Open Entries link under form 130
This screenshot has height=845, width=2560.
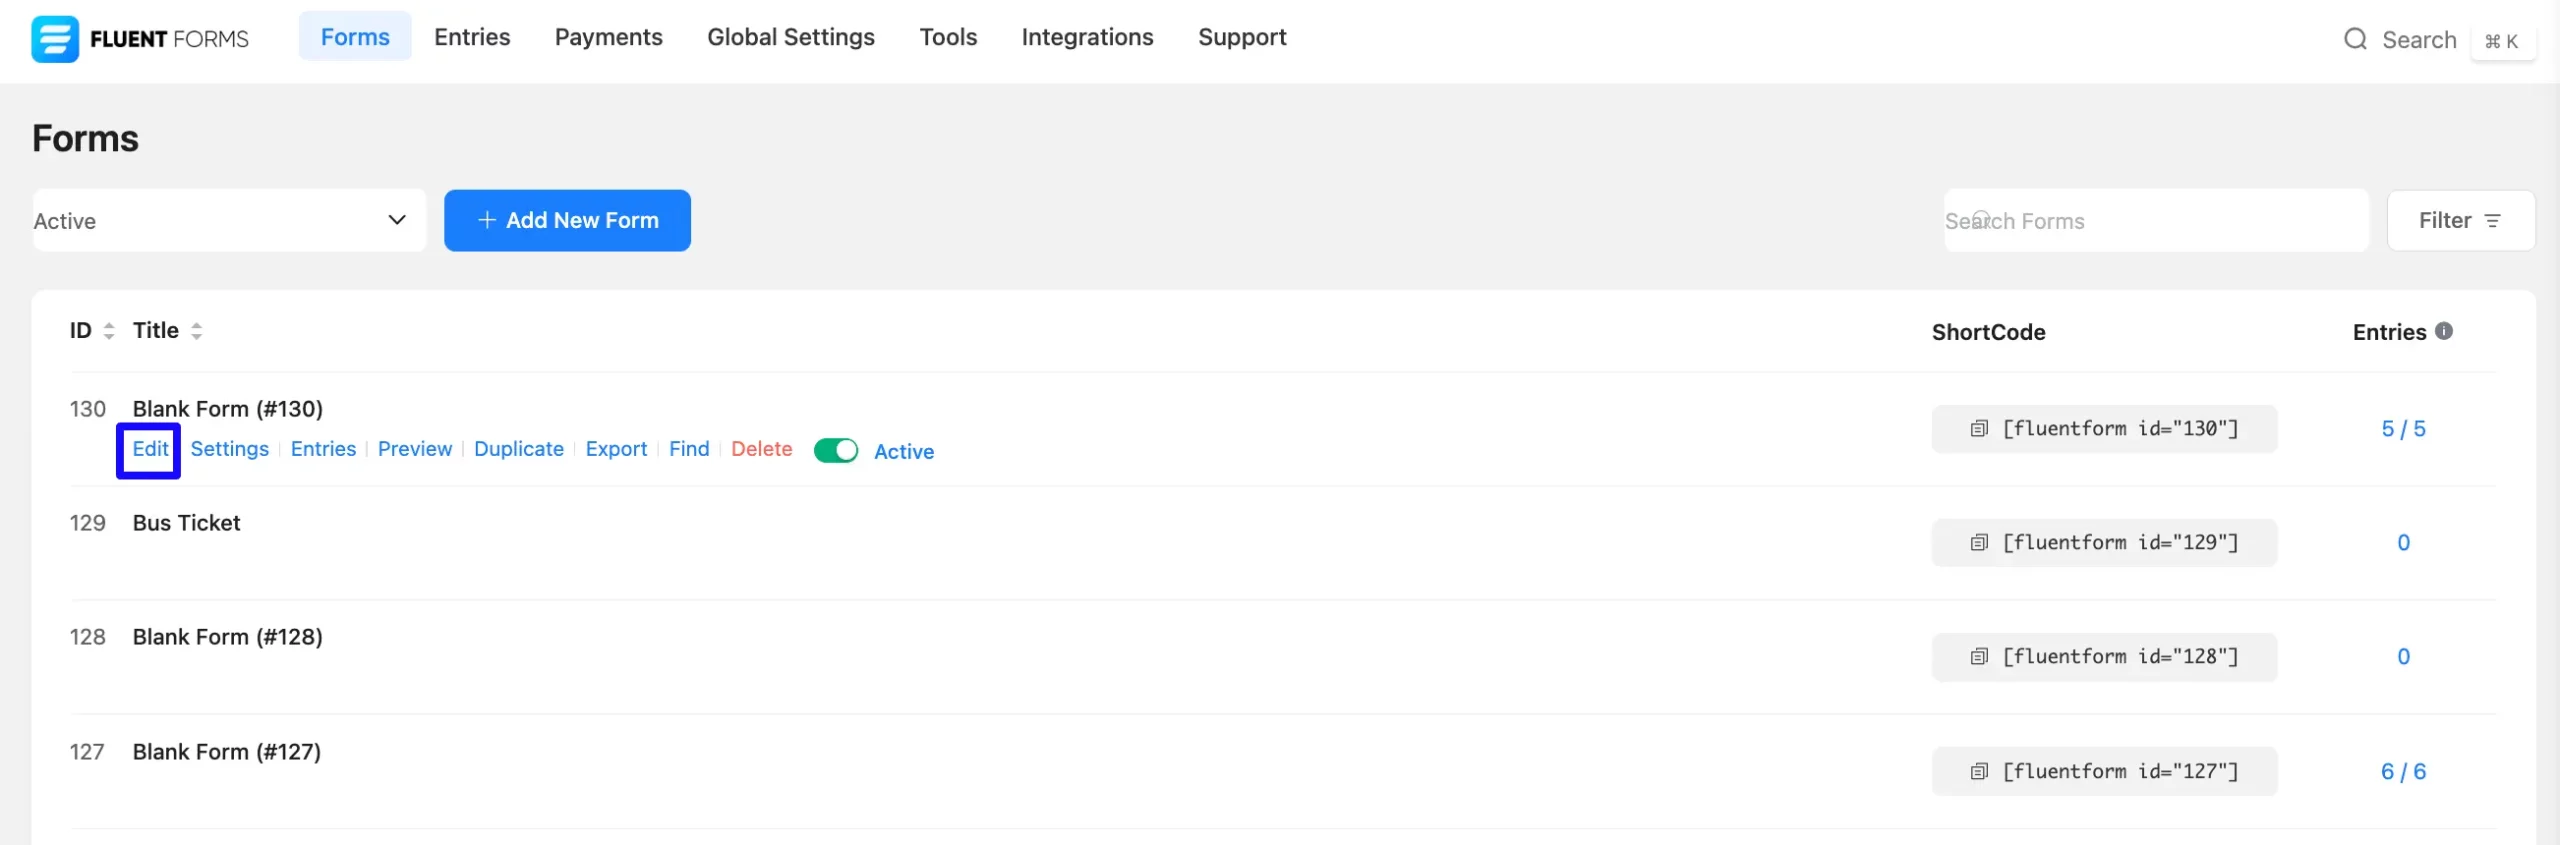coord(323,449)
